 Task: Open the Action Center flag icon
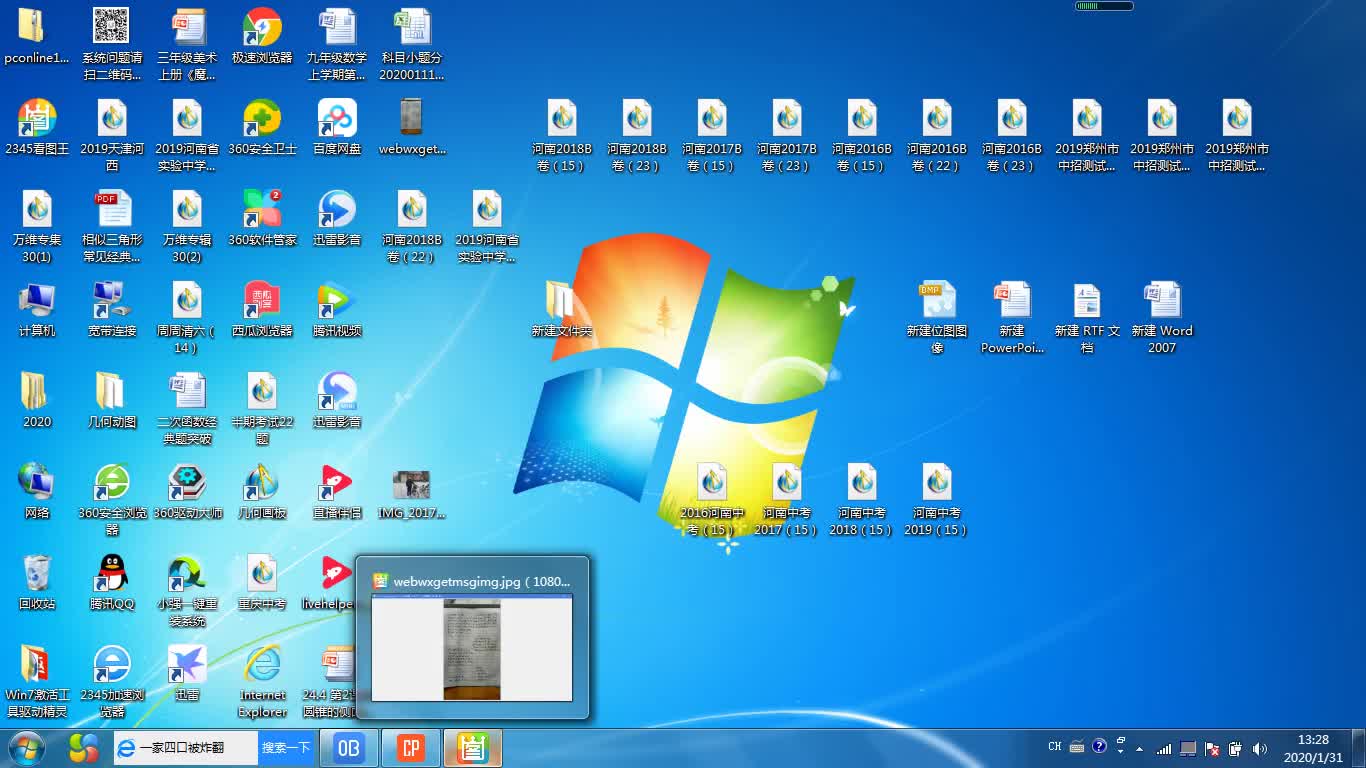click(1212, 748)
